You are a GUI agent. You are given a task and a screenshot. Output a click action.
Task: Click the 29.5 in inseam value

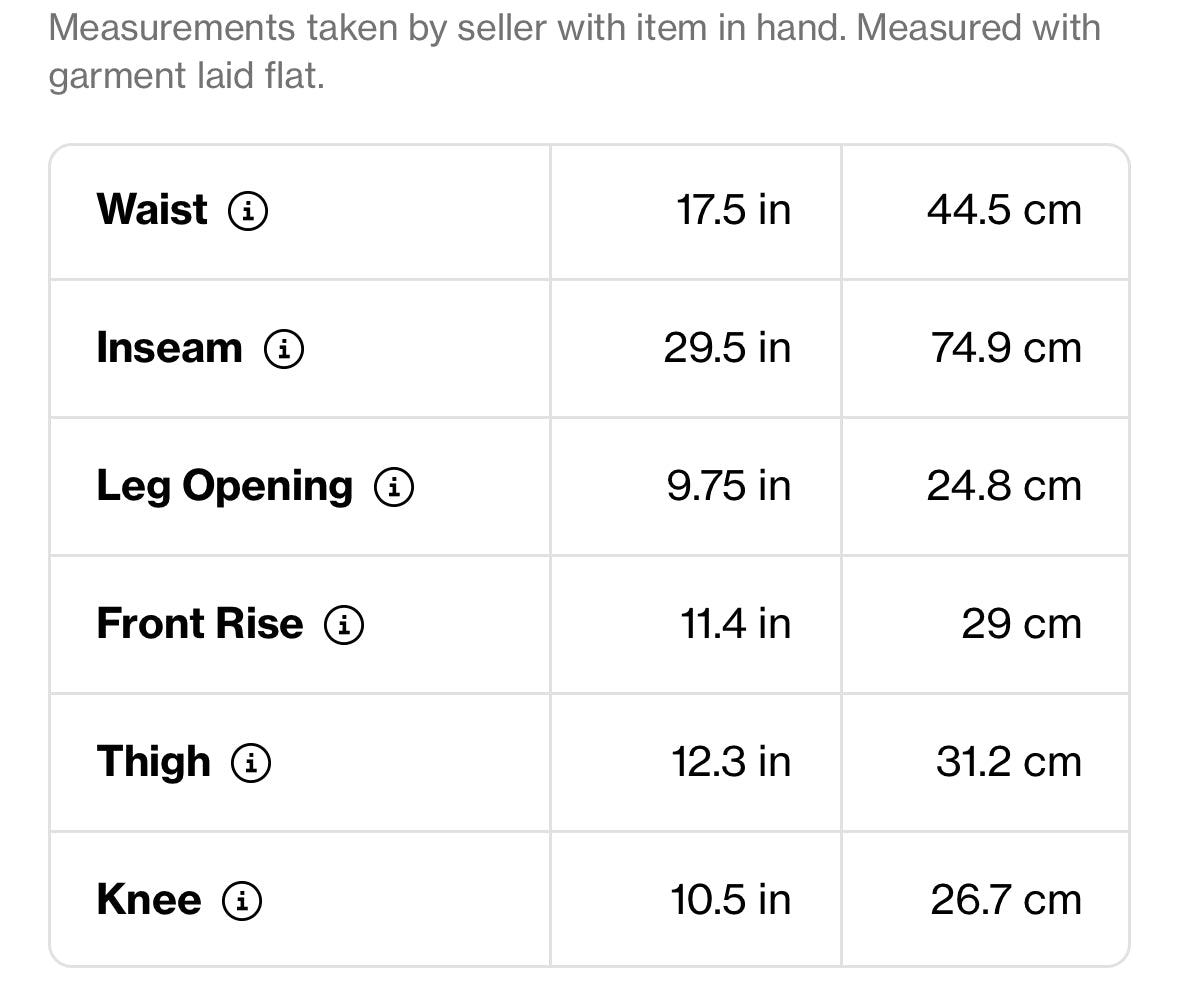(727, 348)
